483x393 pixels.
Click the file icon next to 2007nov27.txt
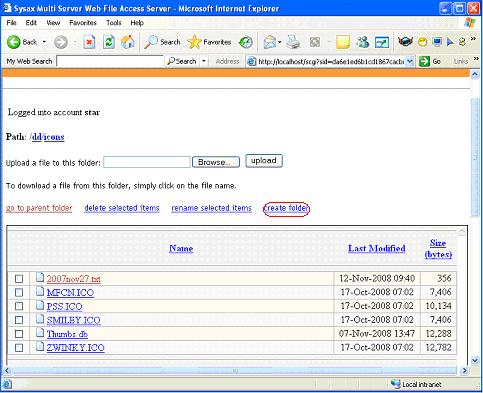40,277
